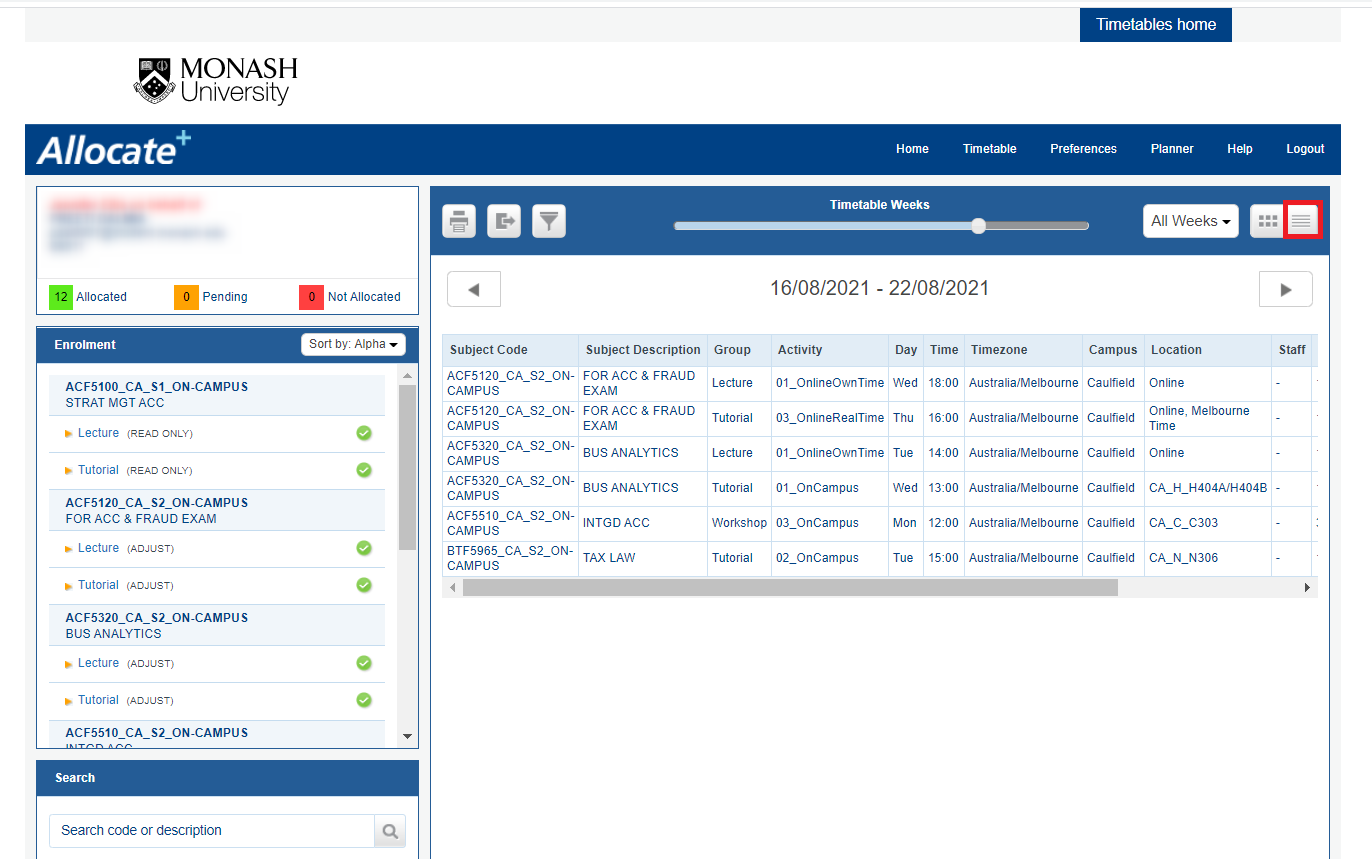1372x859 pixels.
Task: Click the search magnifier icon
Action: (x=390, y=831)
